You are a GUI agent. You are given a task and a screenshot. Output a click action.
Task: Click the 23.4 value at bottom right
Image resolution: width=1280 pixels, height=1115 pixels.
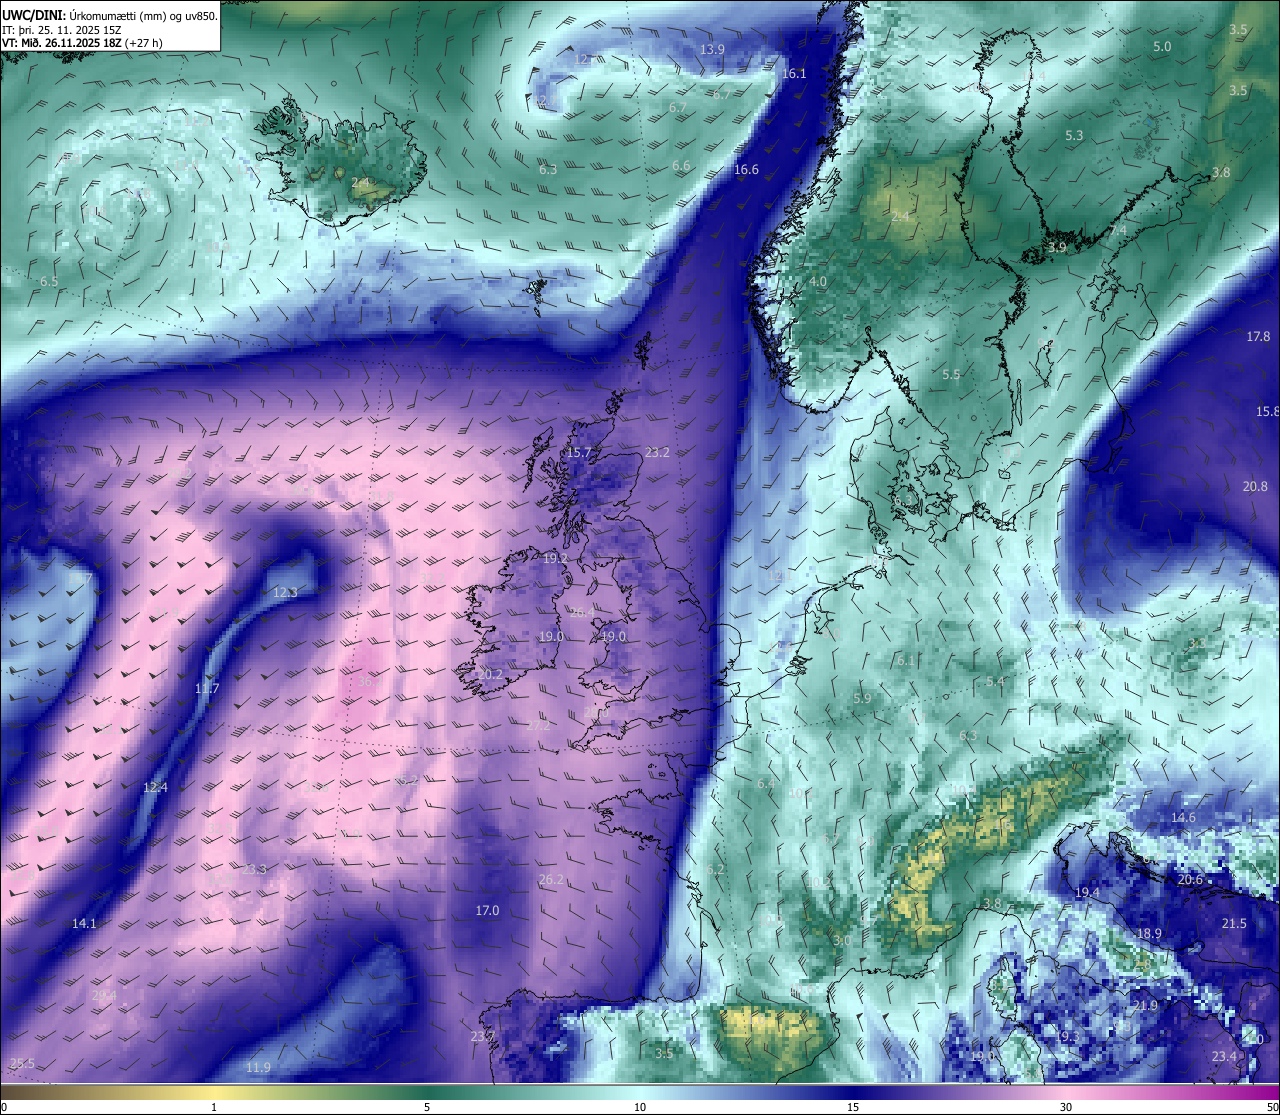coord(1224,1057)
